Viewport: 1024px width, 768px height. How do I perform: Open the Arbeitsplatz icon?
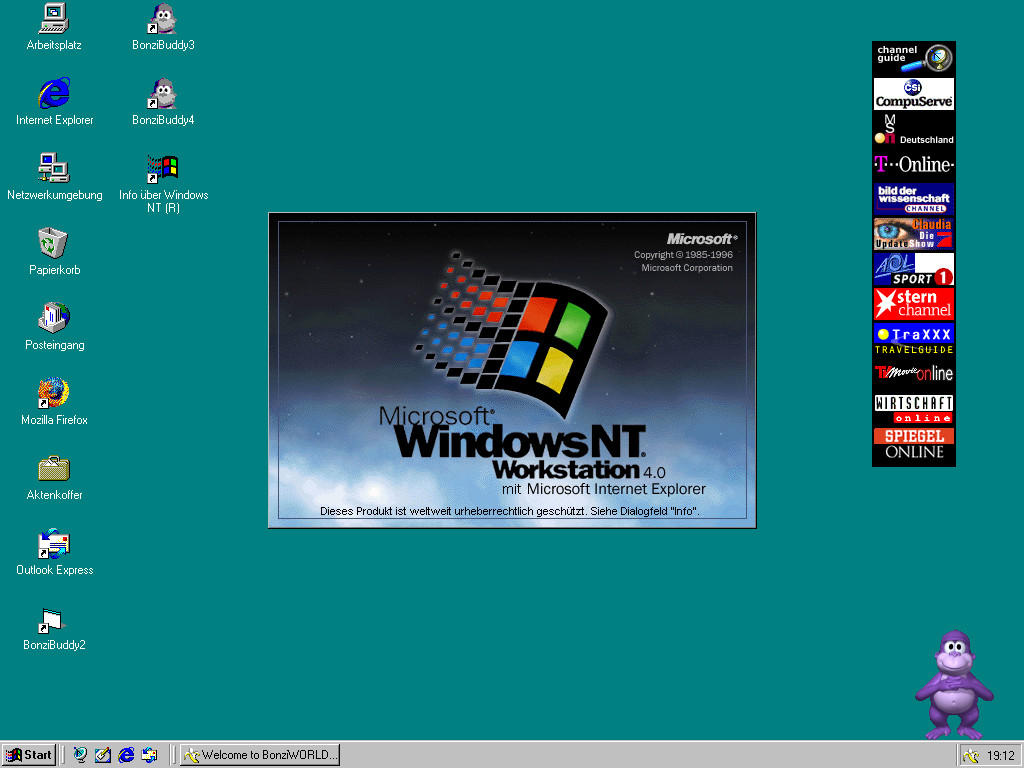[x=53, y=20]
